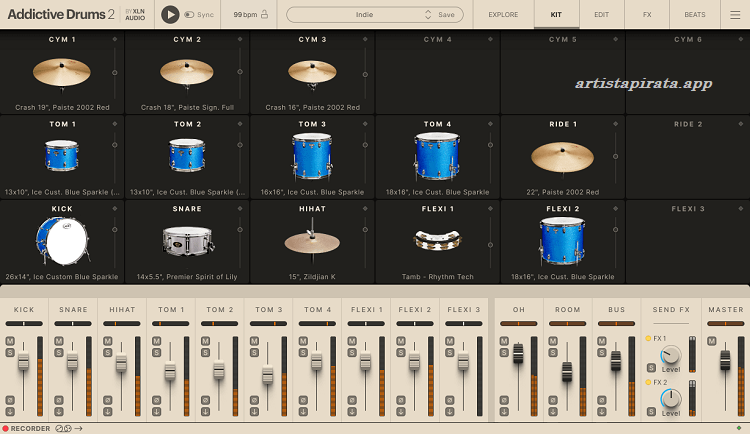Click the MASTER channel volume fader

726,360
